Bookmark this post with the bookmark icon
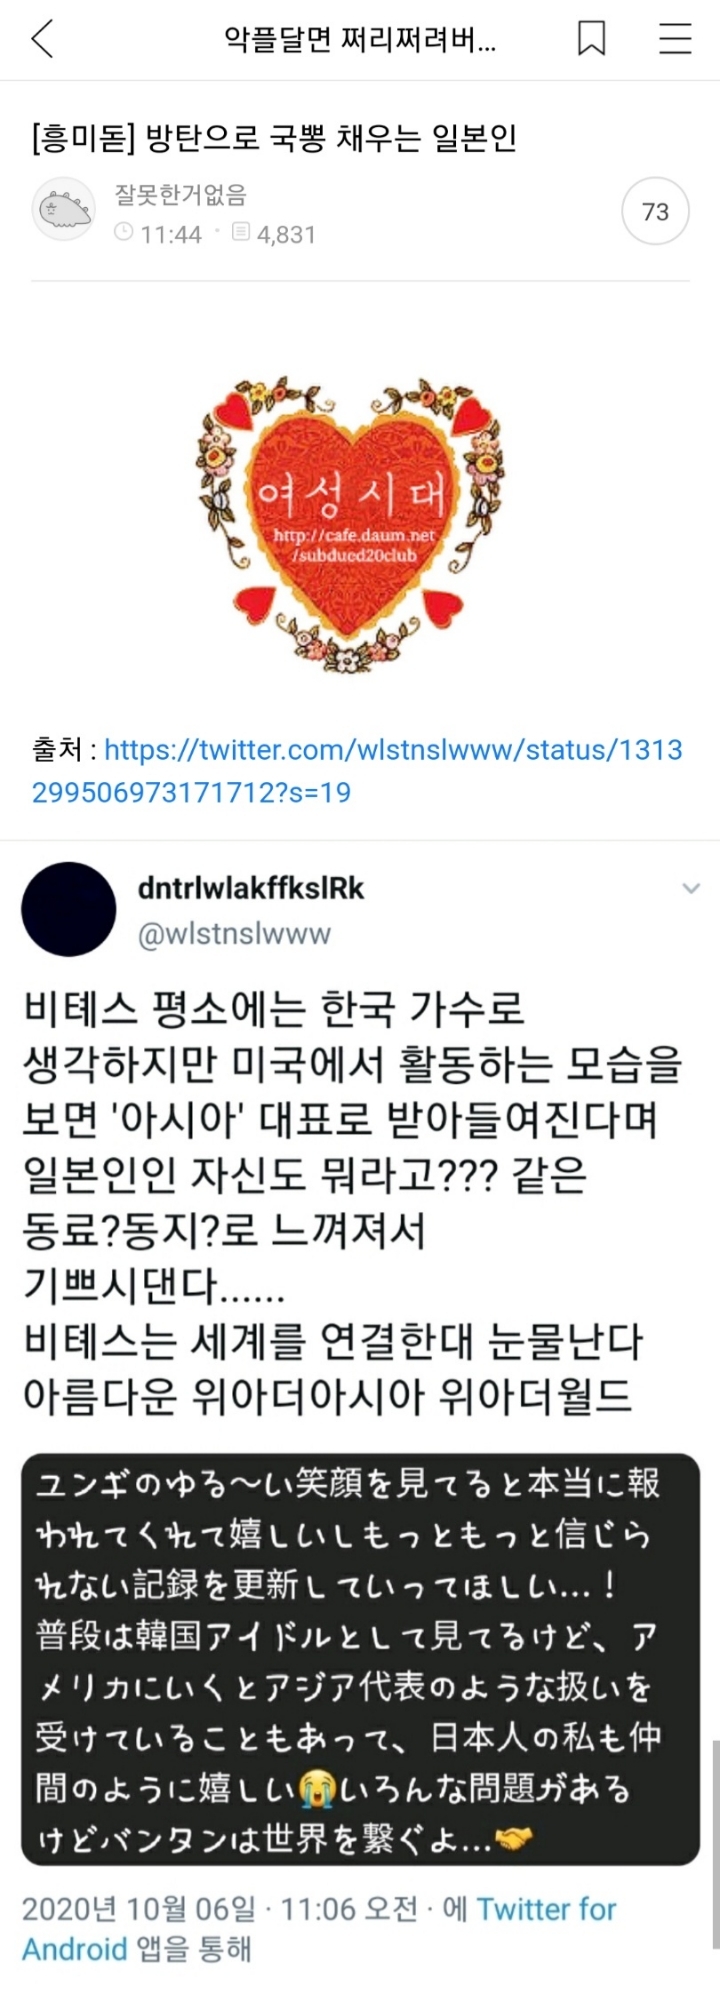This screenshot has height=2010, width=720. (x=592, y=39)
